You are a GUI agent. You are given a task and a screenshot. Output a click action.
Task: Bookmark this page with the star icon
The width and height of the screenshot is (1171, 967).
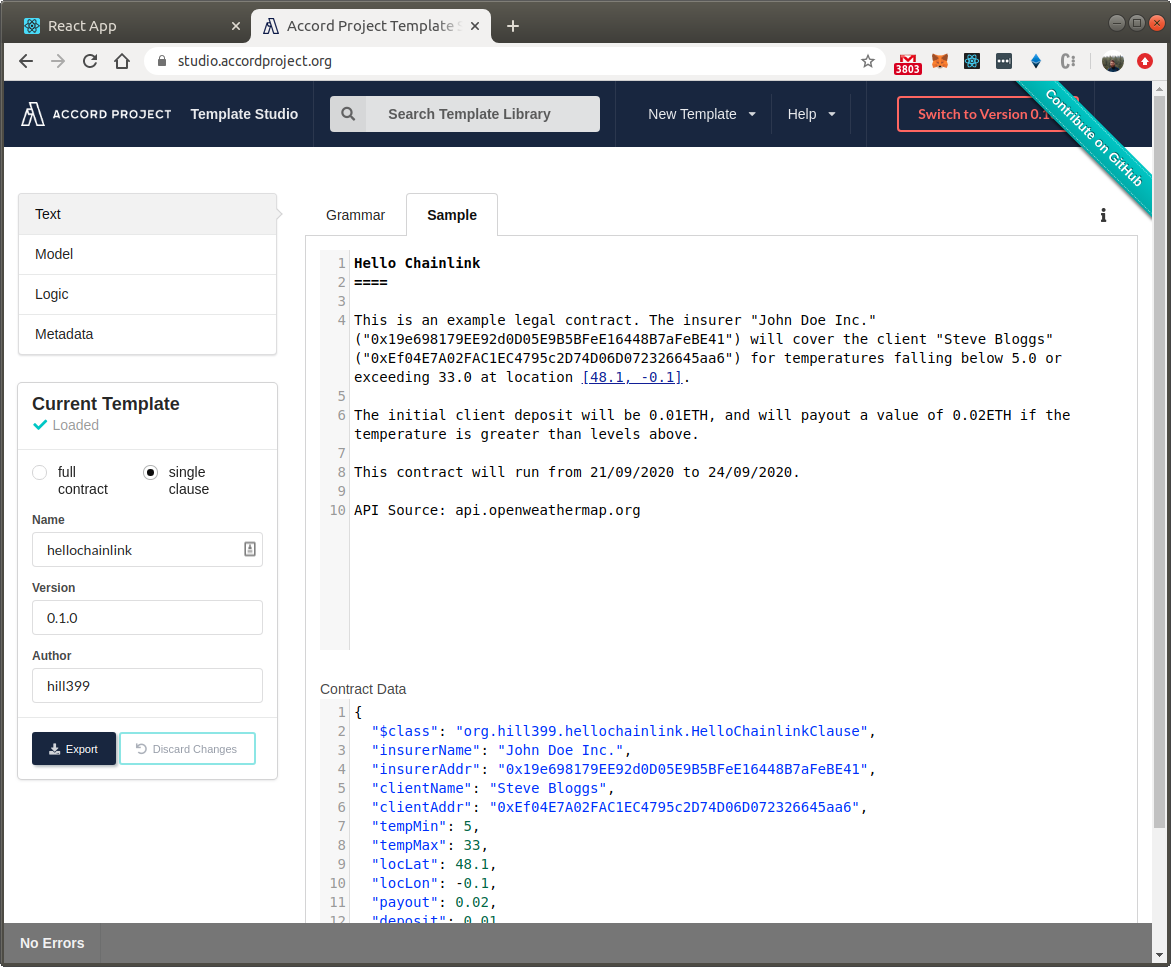point(868,61)
